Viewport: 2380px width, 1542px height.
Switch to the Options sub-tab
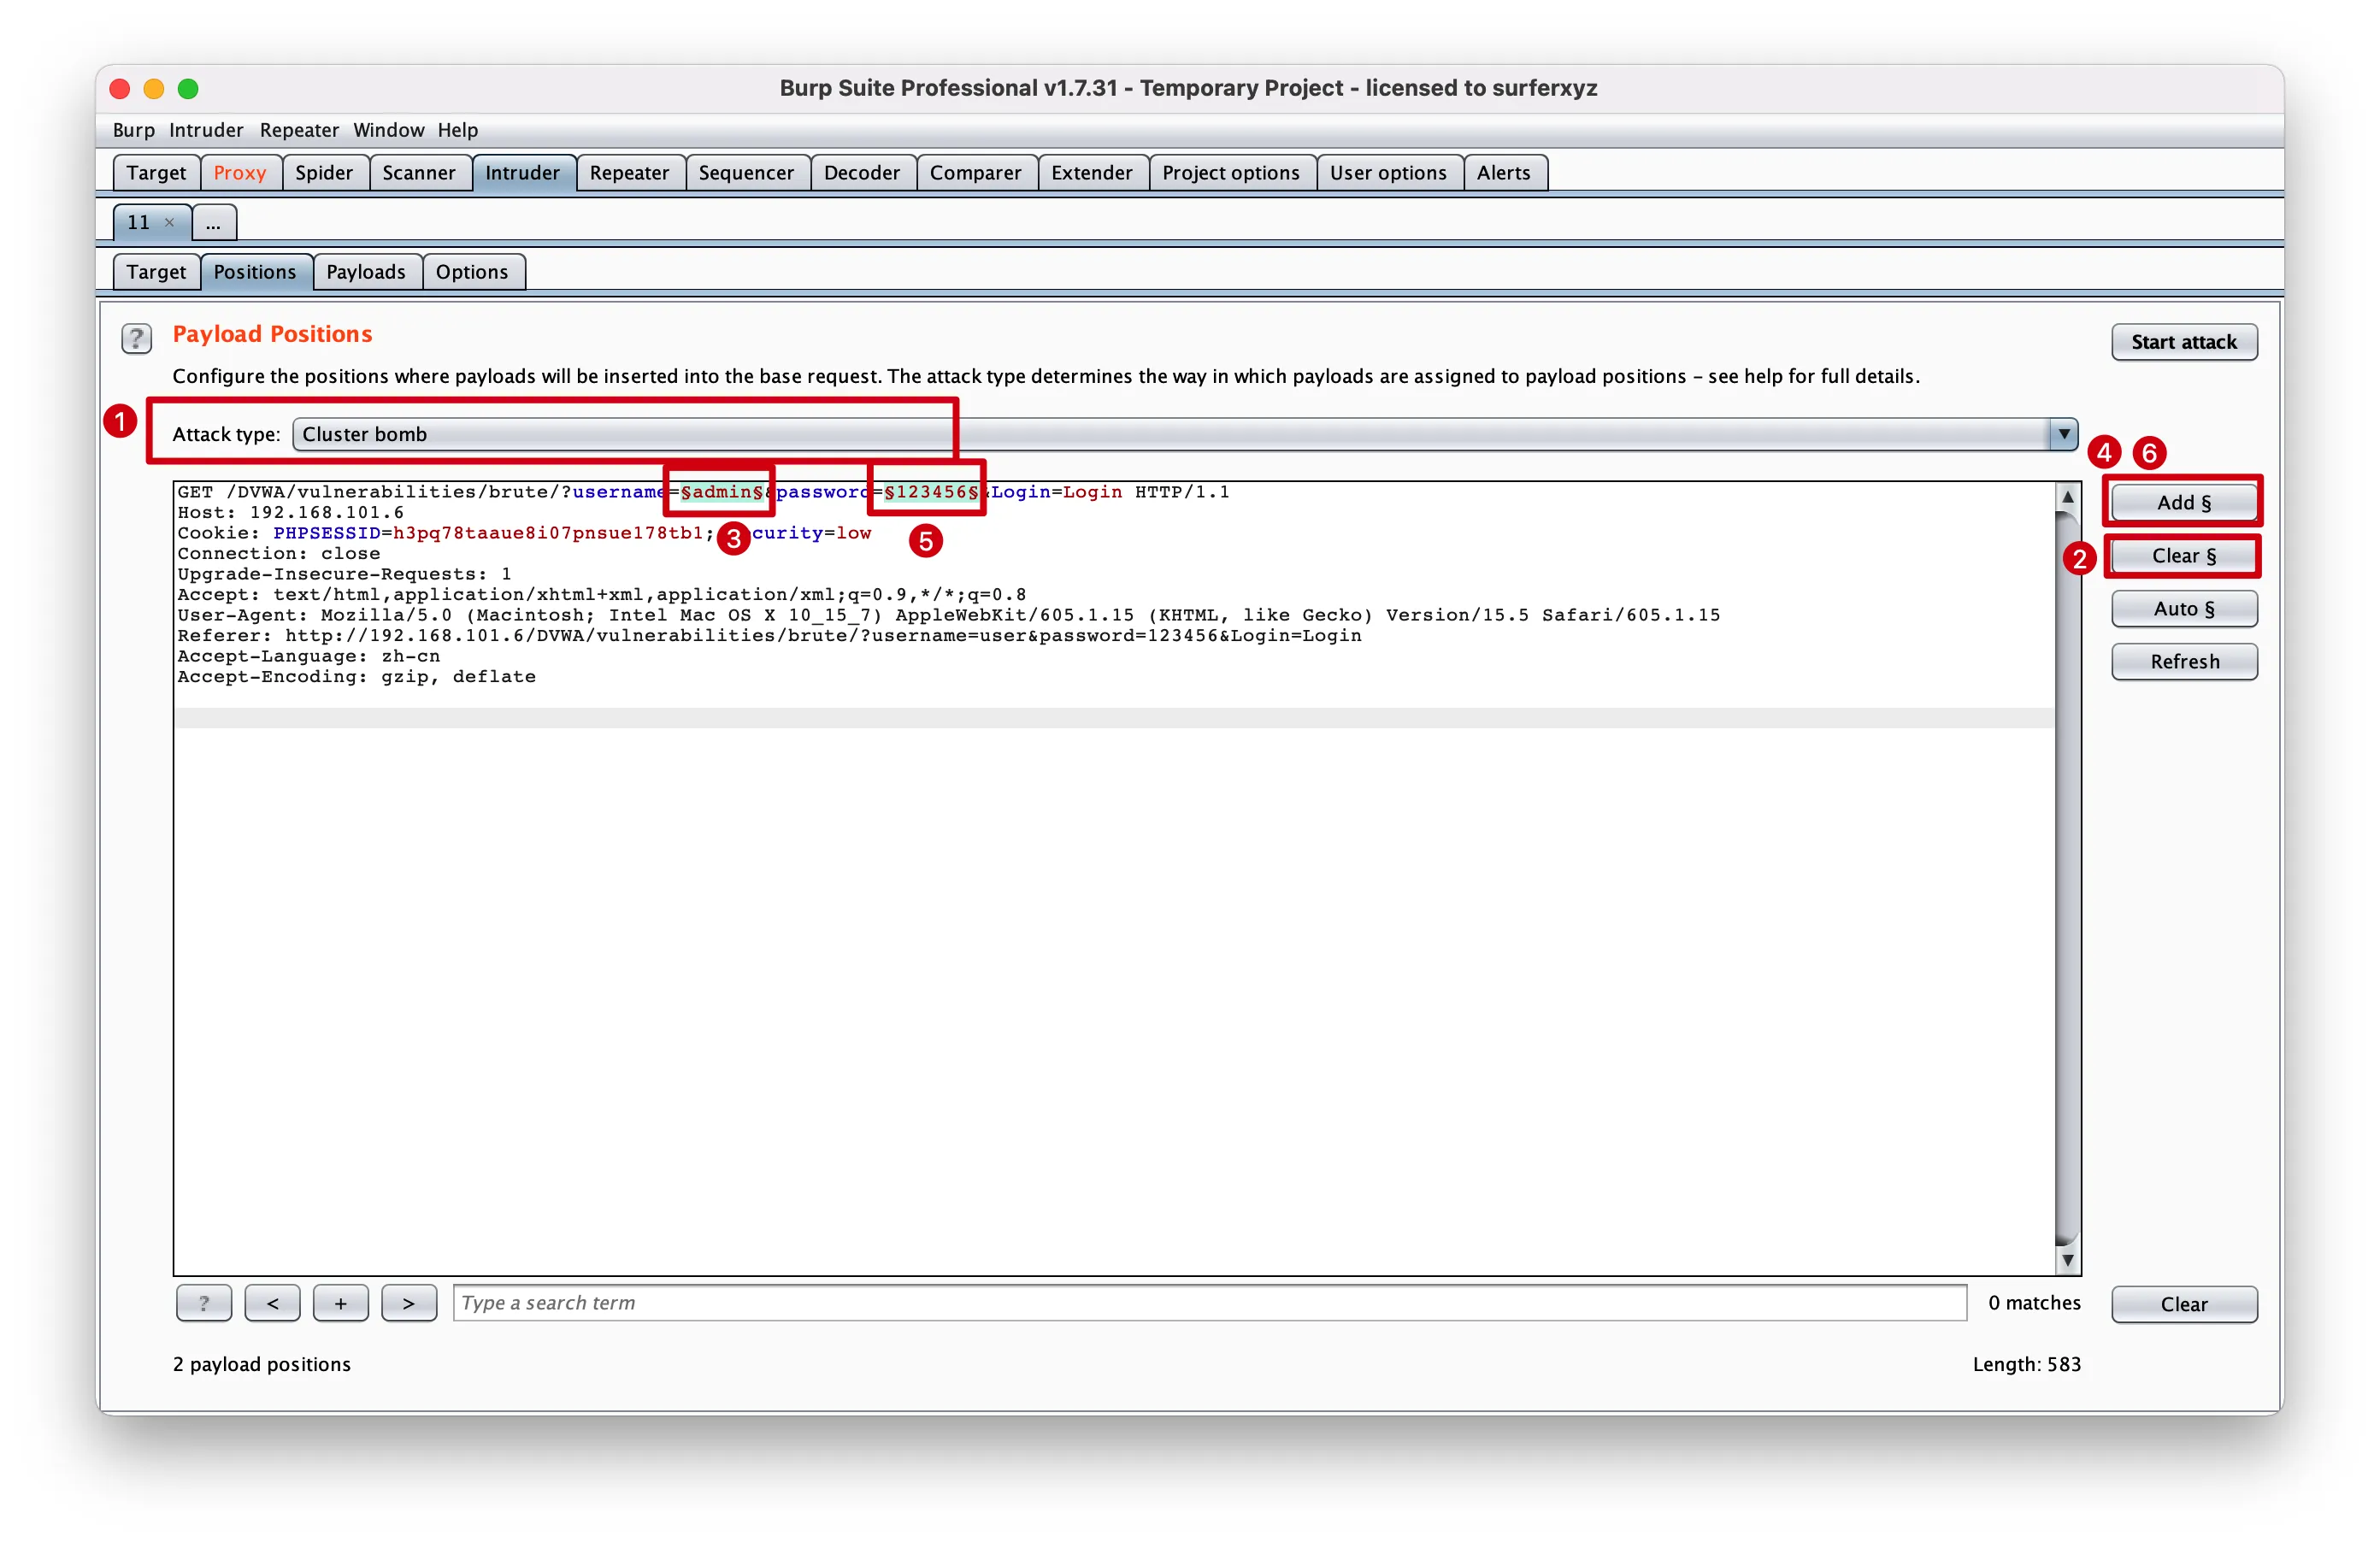click(472, 272)
